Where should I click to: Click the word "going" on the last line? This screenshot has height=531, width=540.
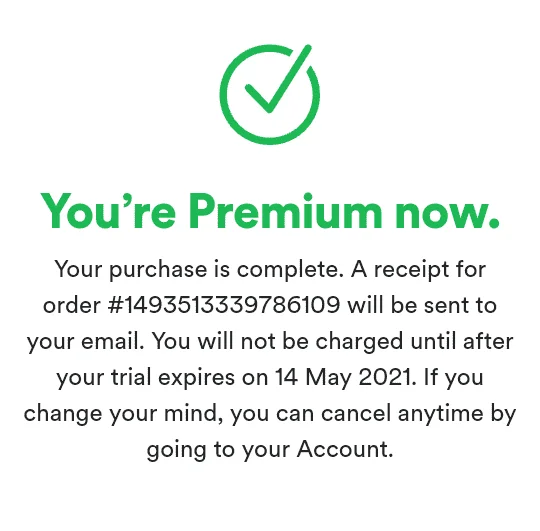coord(176,450)
